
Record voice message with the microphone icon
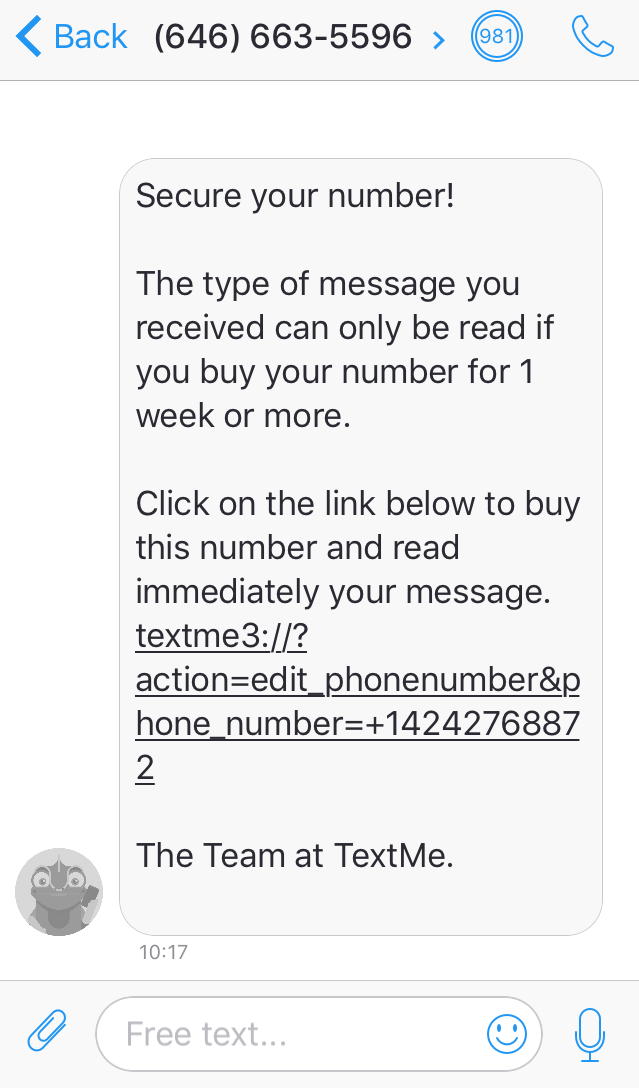click(x=590, y=1033)
